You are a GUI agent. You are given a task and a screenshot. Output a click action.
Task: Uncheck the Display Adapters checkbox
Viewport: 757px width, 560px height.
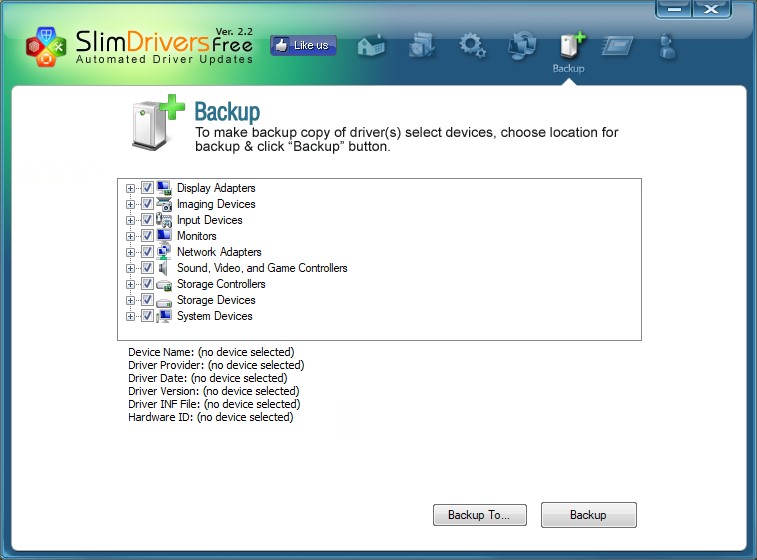coord(147,188)
